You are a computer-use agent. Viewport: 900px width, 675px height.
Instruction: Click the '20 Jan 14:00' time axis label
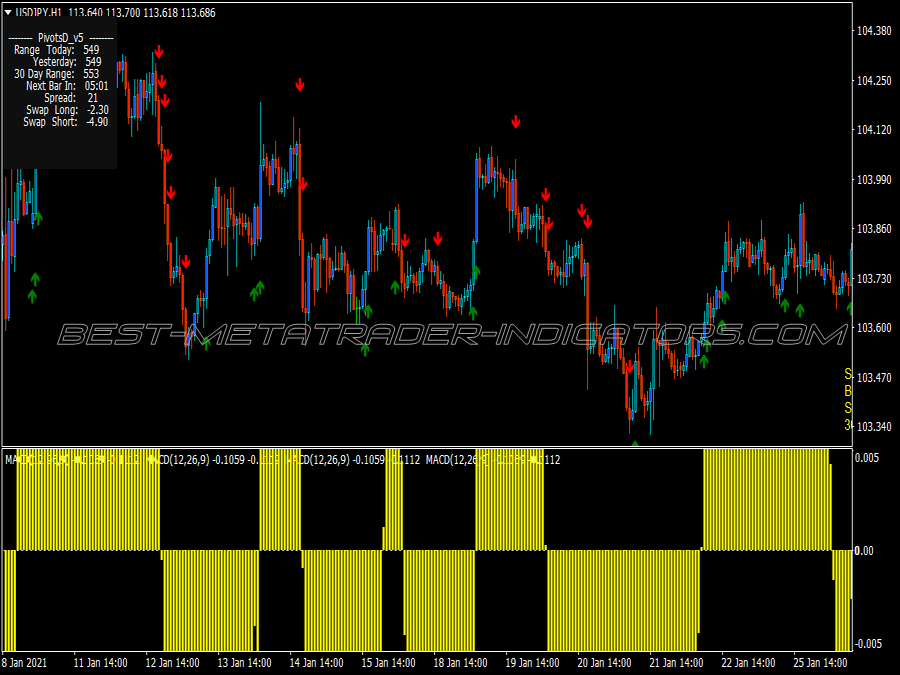604,663
